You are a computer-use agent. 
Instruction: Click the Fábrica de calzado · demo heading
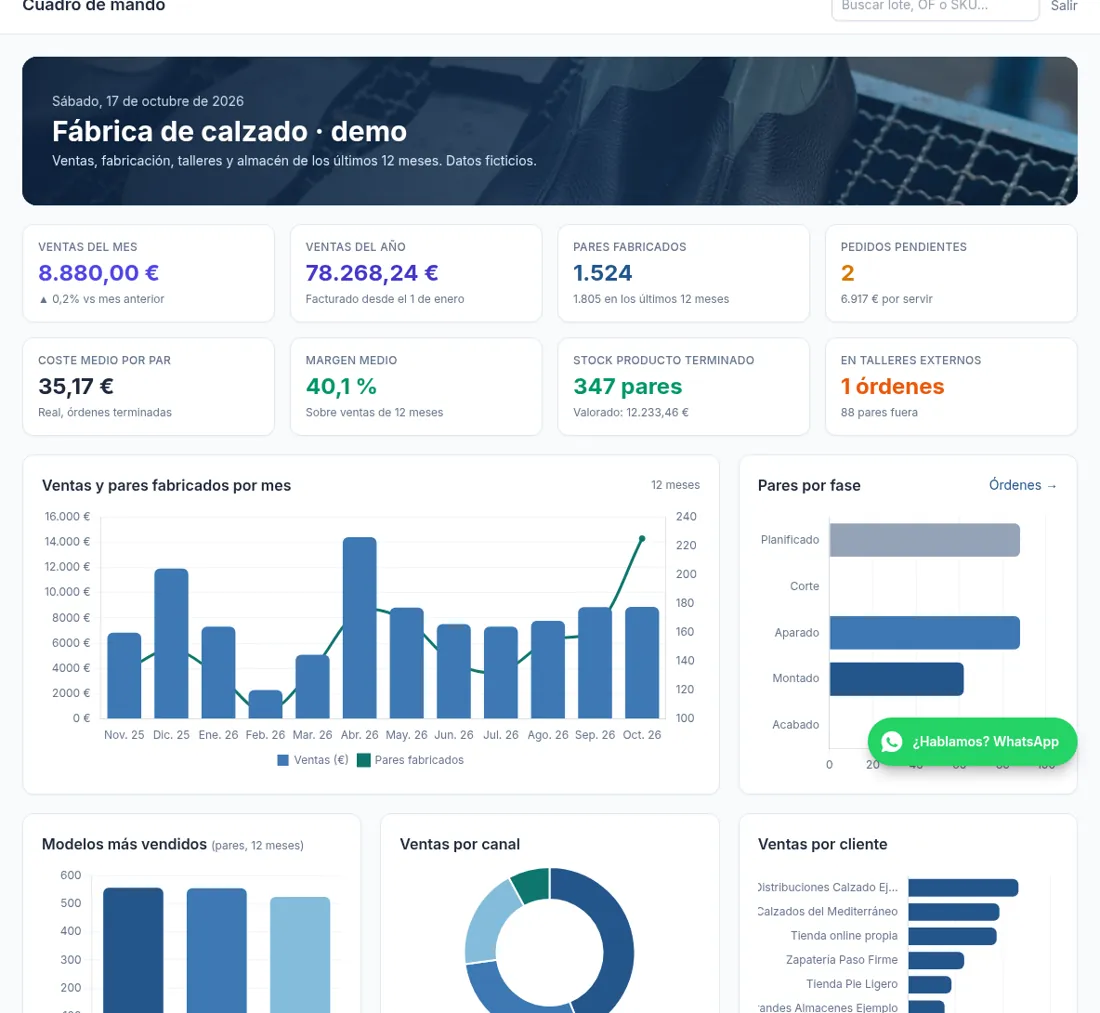pyautogui.click(x=229, y=131)
